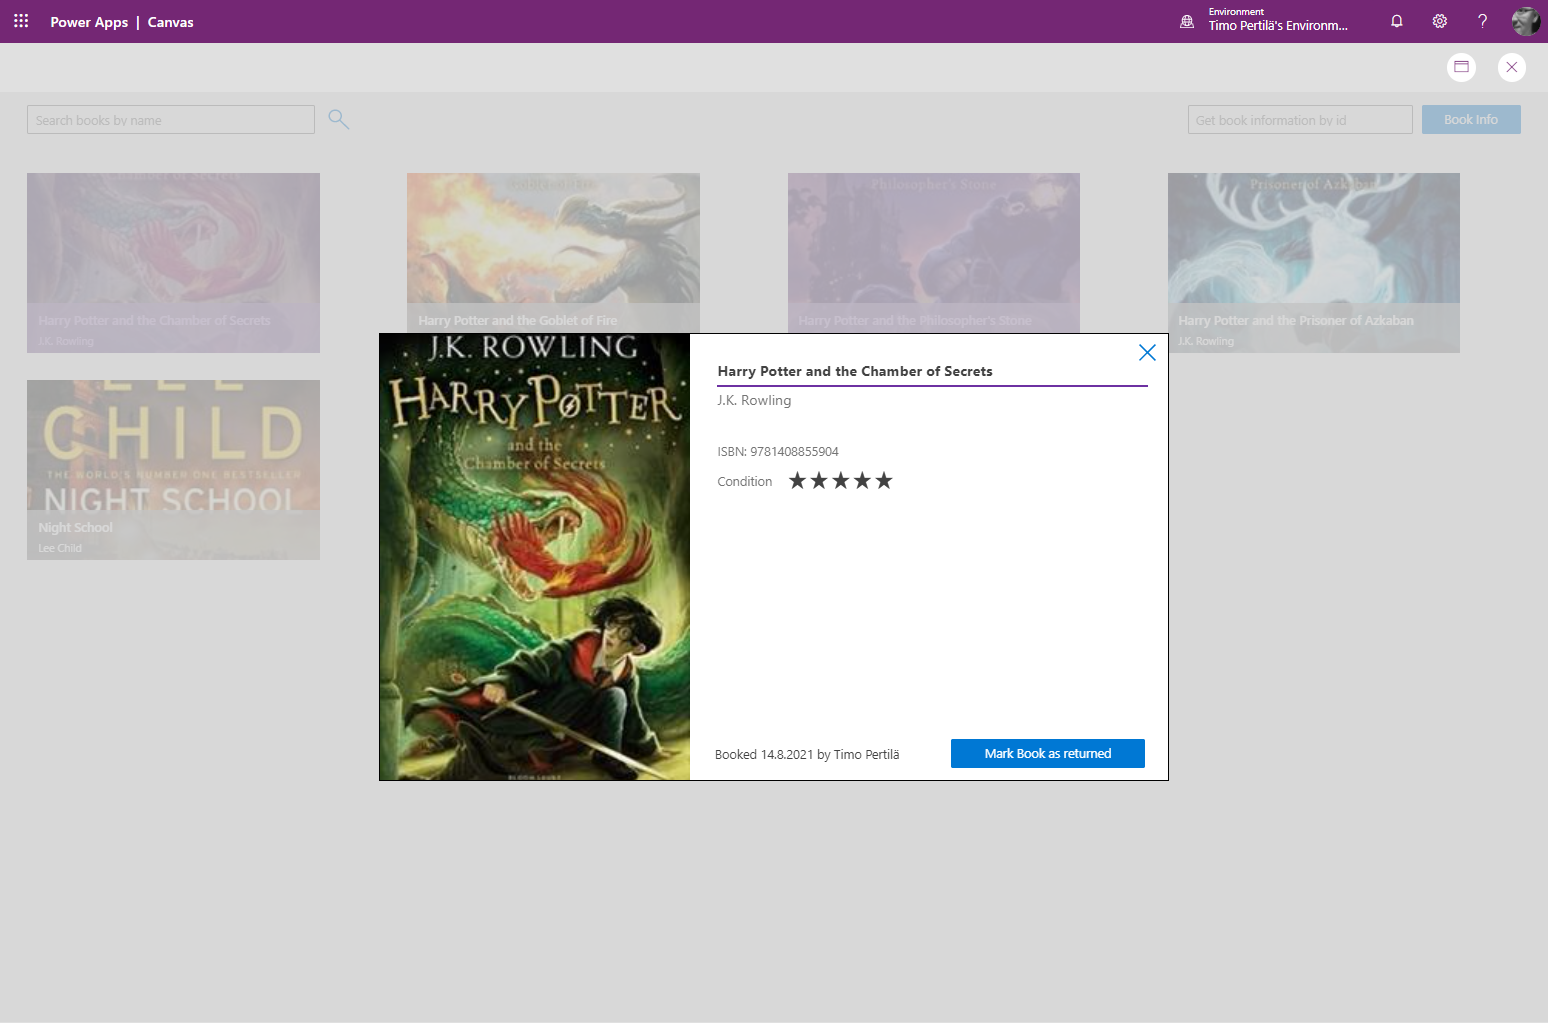Image resolution: width=1548 pixels, height=1023 pixels.
Task: Open the user profile avatar
Action: 1525,21
